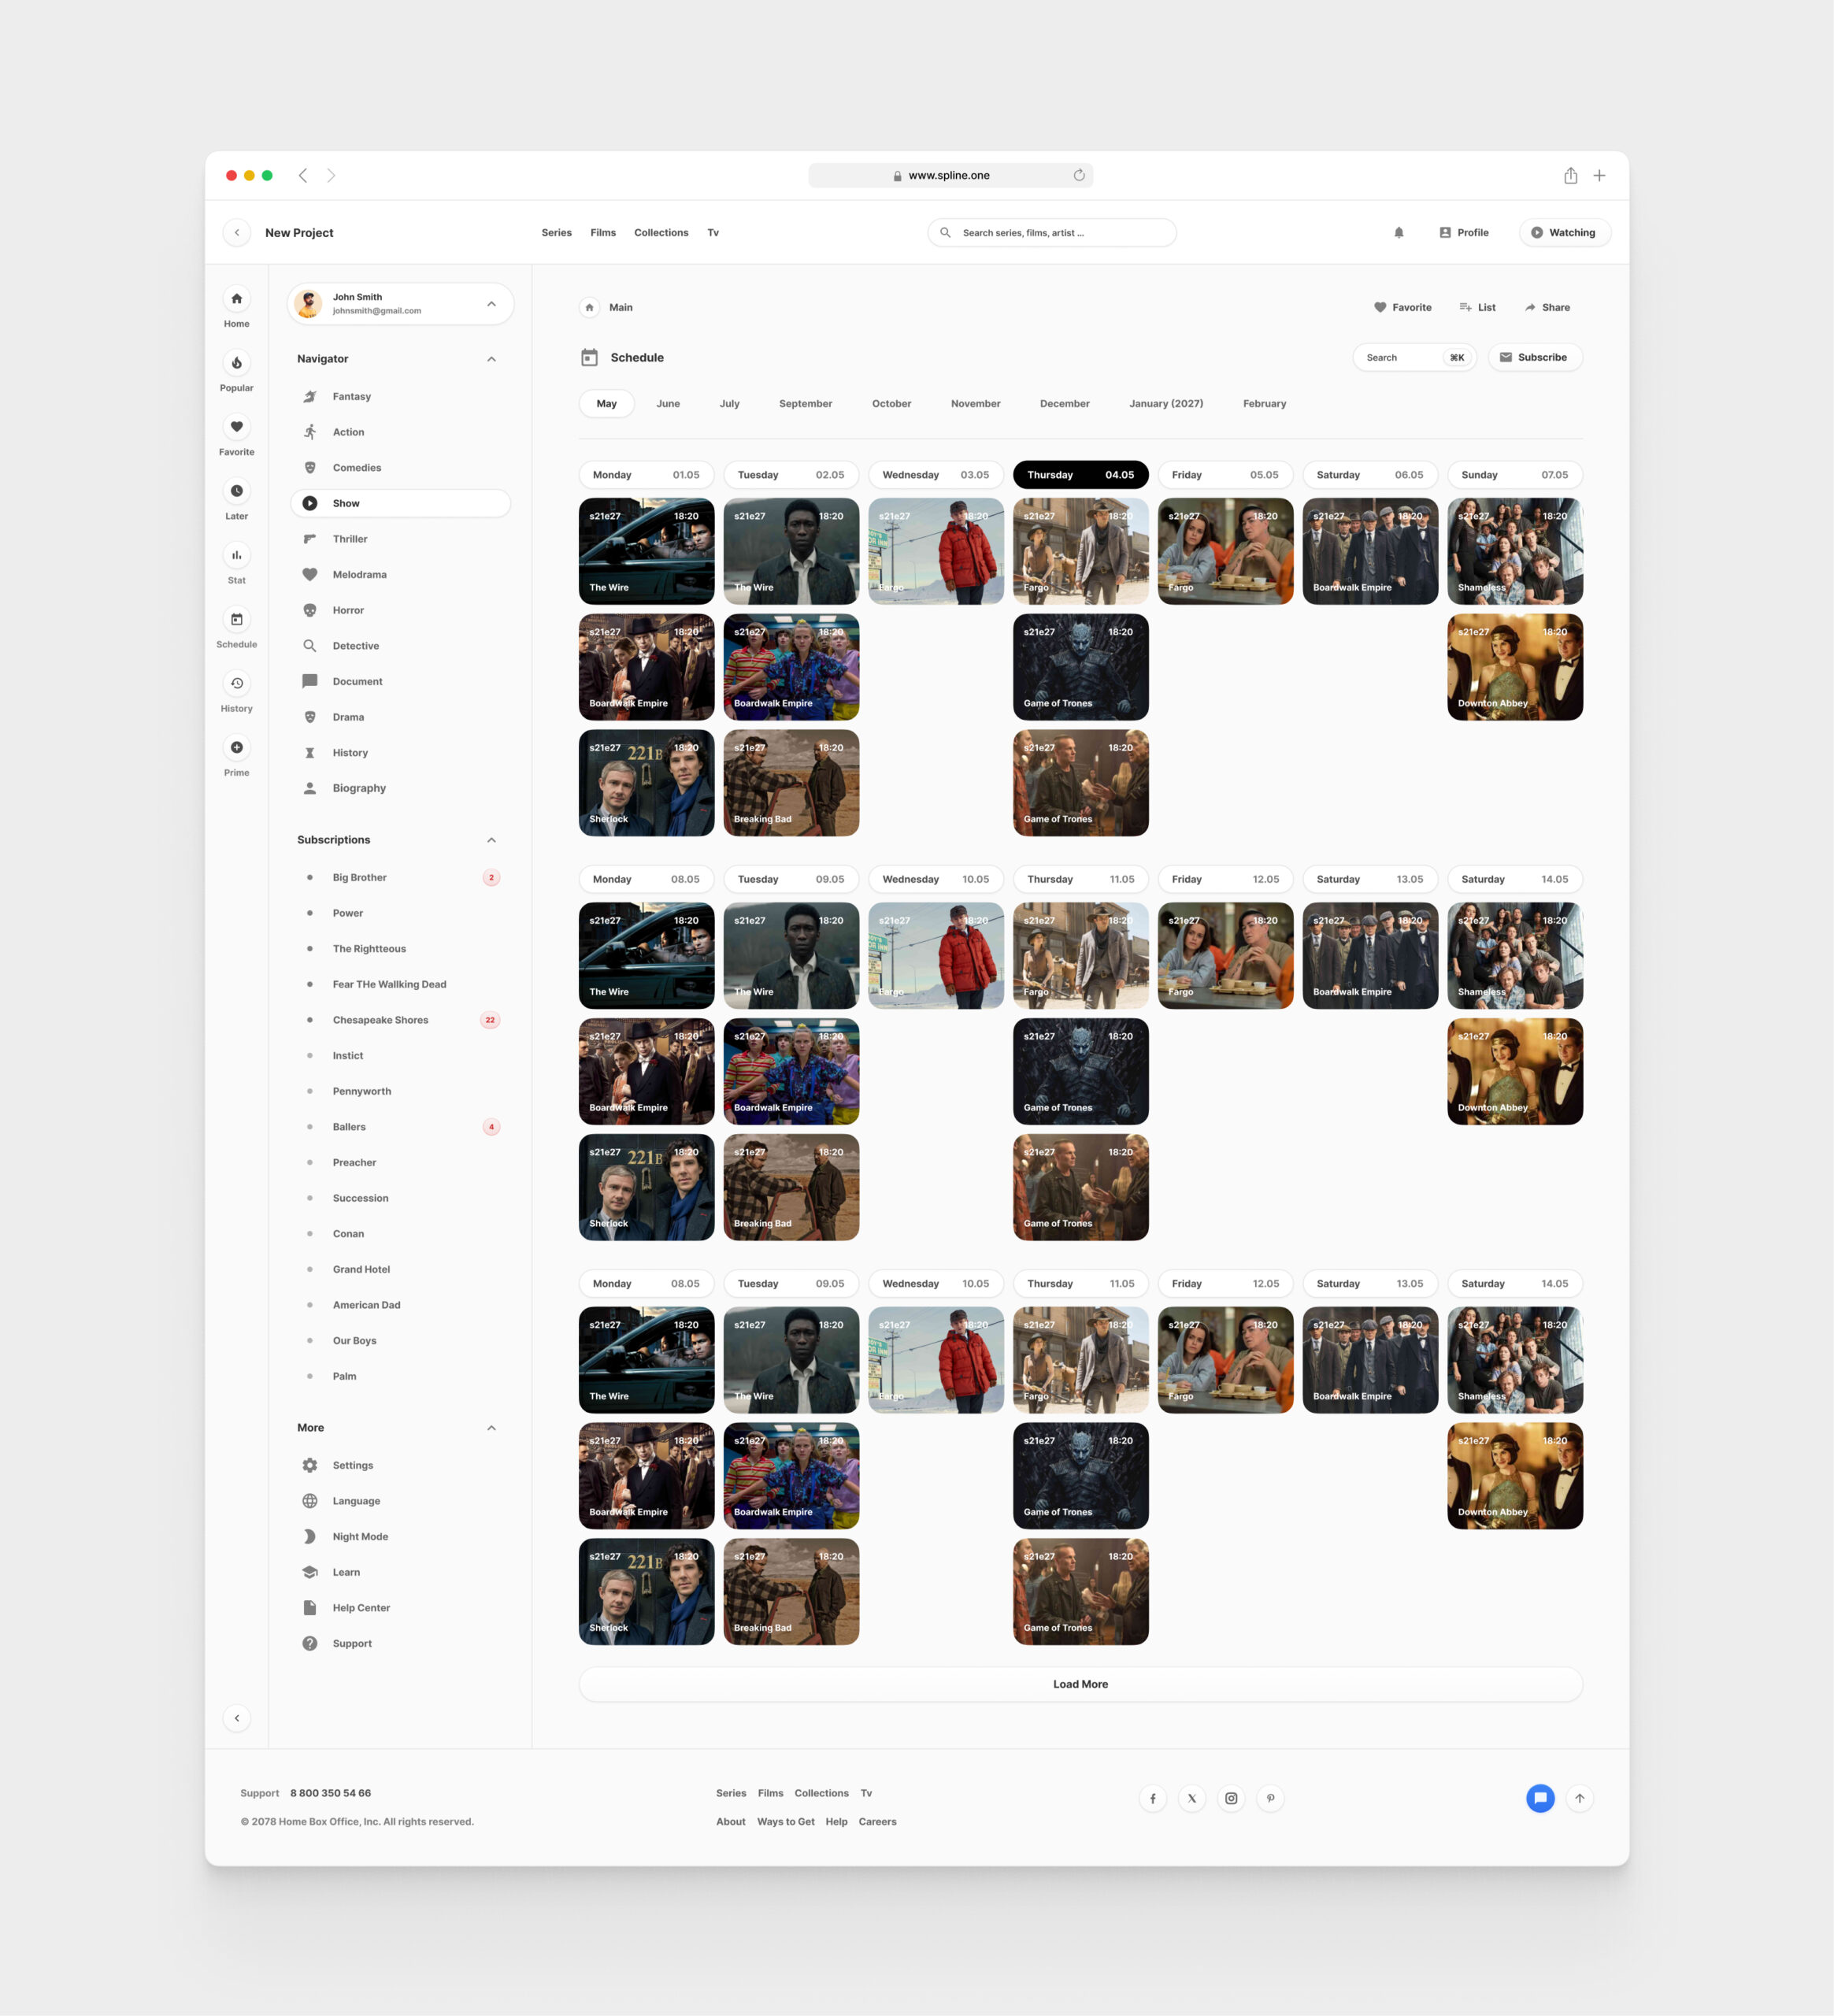This screenshot has width=1834, height=2016.
Task: Open the Stat bar chart icon
Action: click(236, 555)
